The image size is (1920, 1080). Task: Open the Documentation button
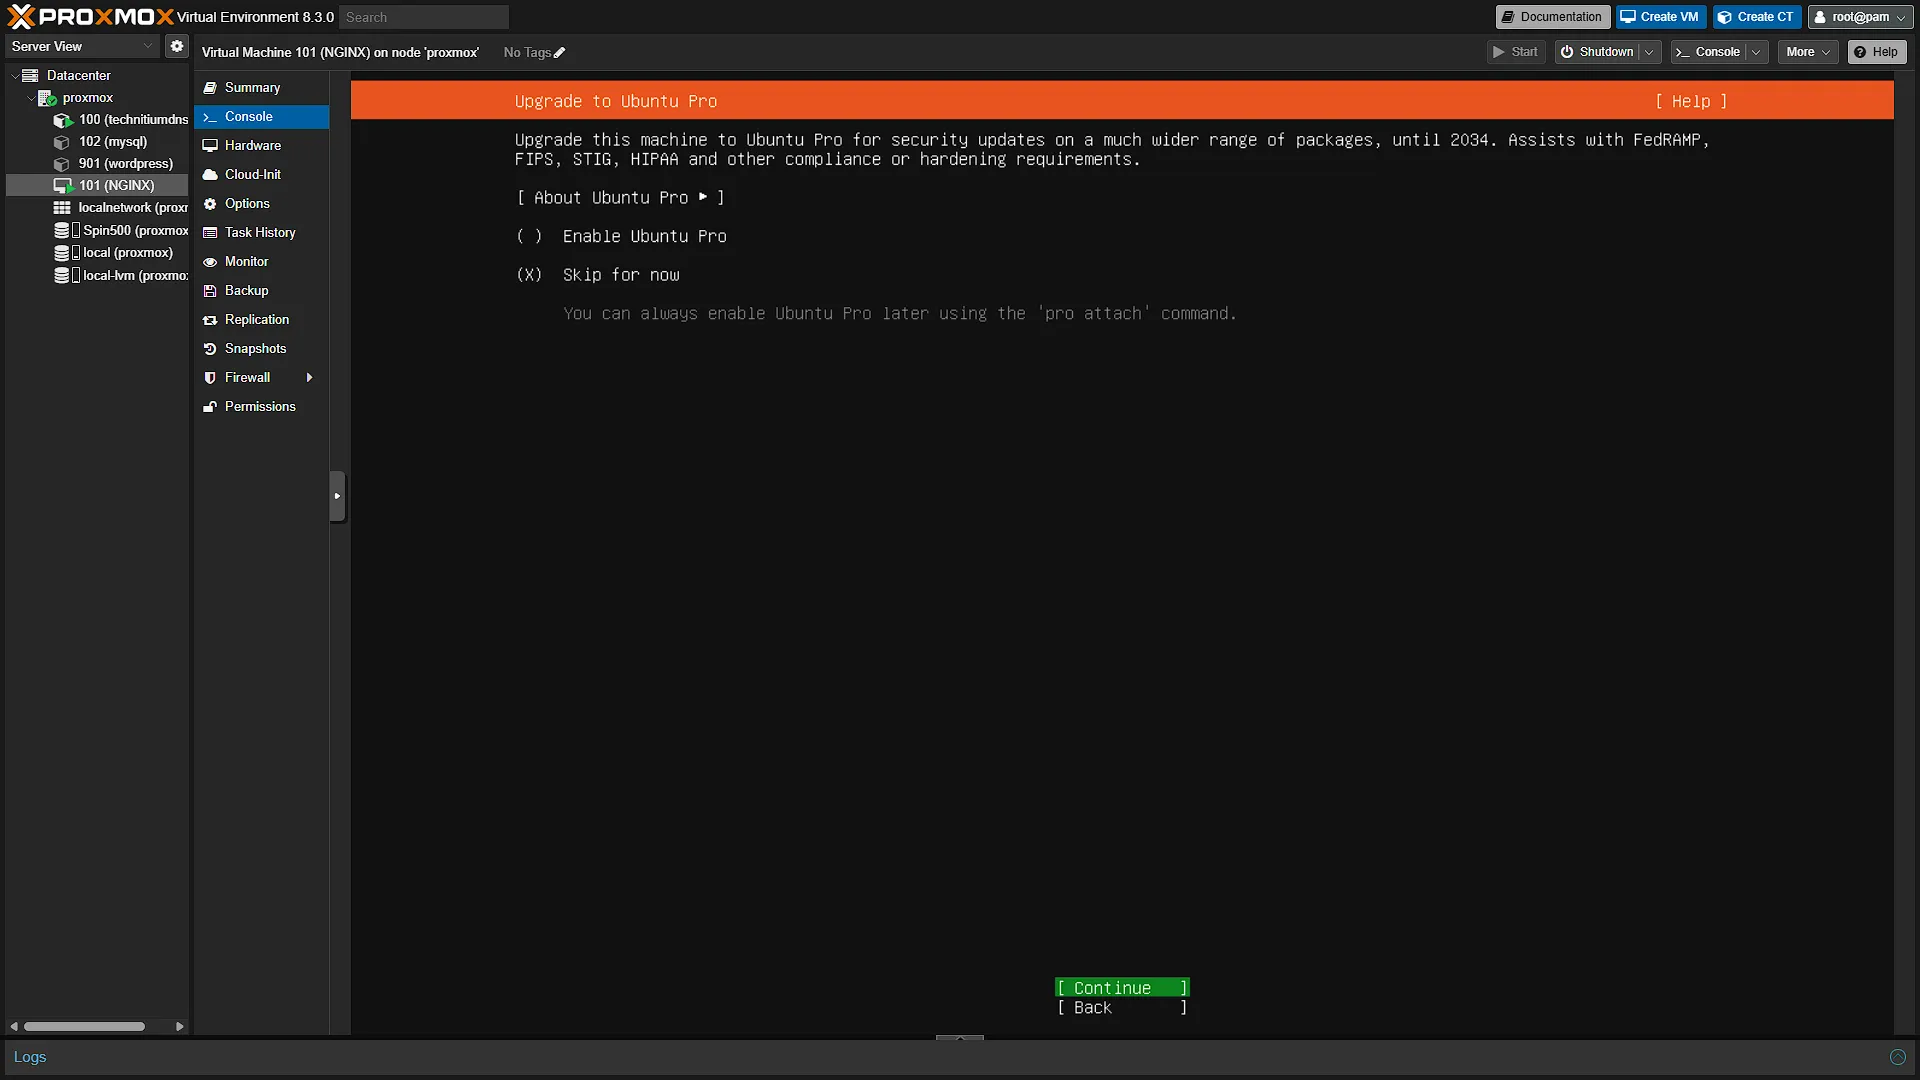click(x=1552, y=17)
